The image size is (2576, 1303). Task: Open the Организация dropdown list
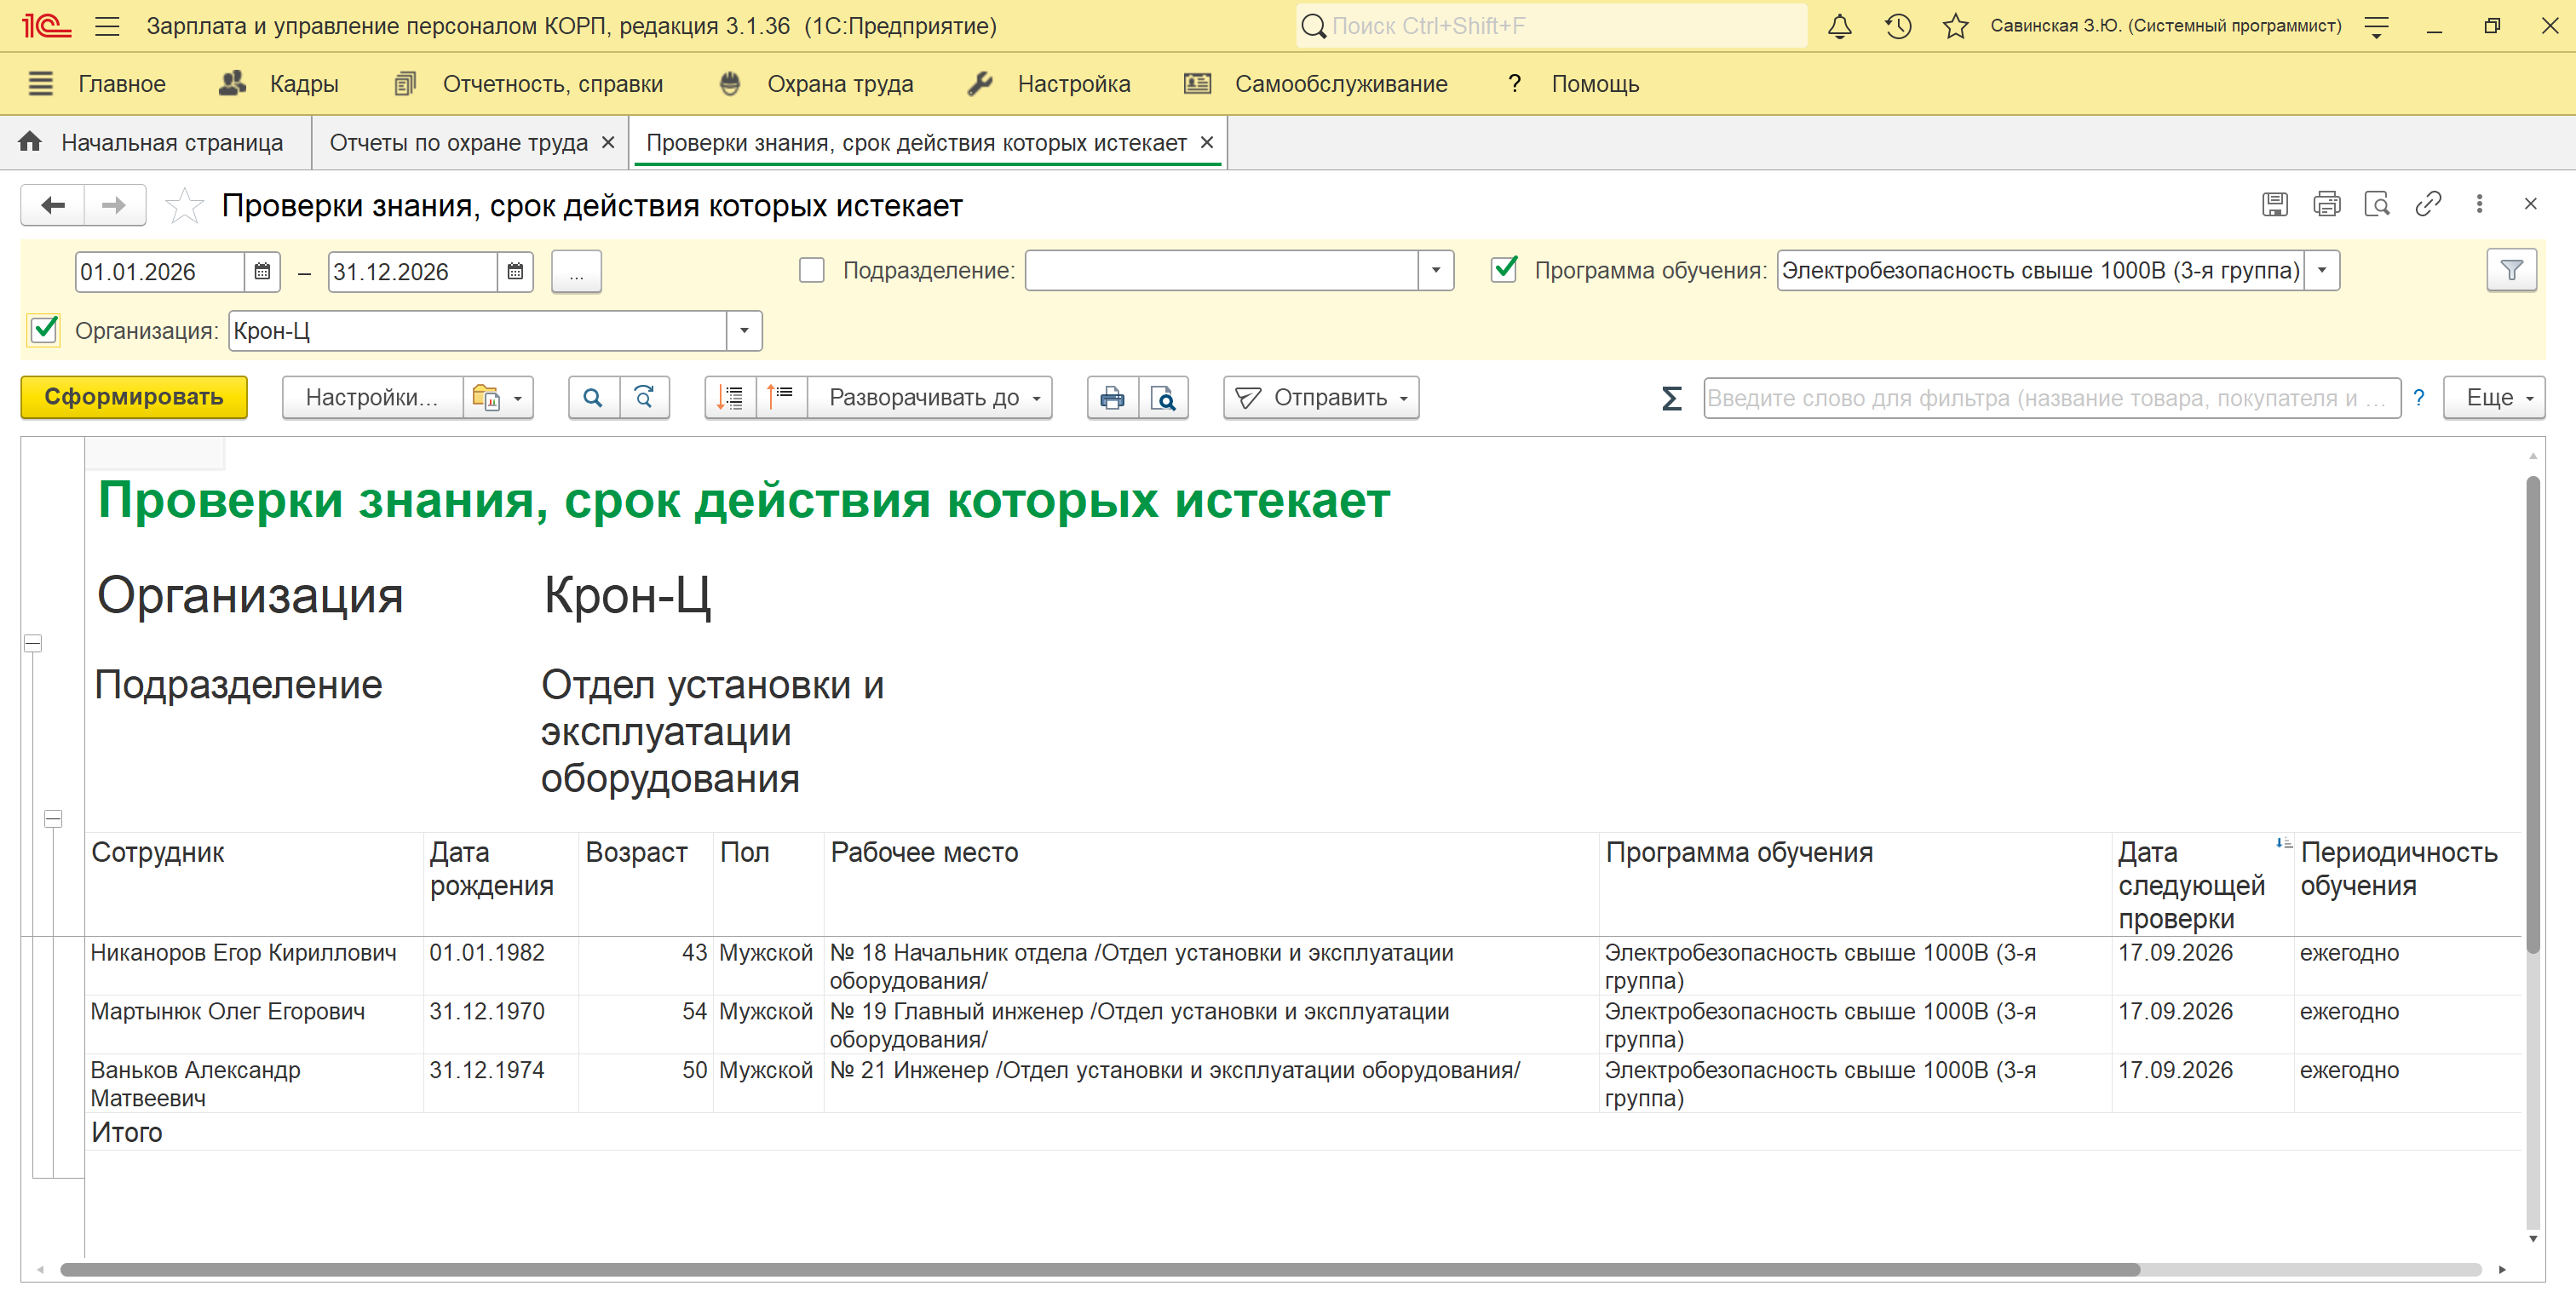click(x=744, y=331)
